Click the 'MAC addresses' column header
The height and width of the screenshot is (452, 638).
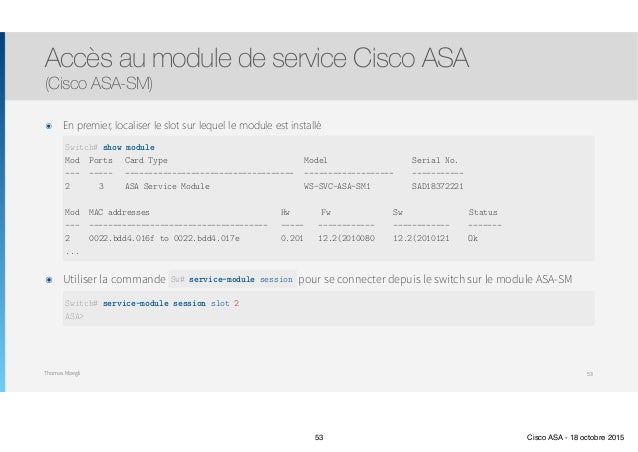[119, 212]
